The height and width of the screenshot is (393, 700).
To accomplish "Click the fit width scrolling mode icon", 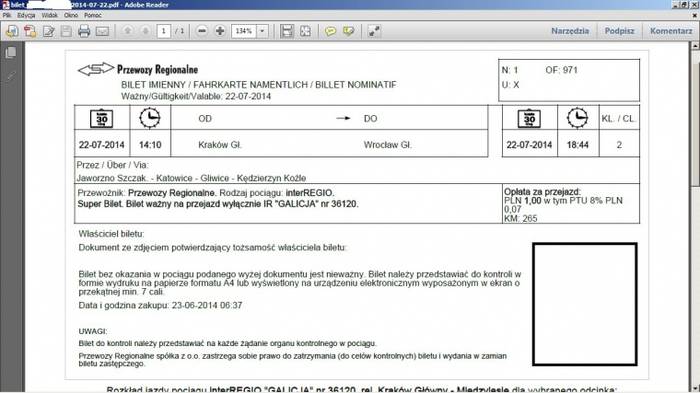I will [x=287, y=31].
